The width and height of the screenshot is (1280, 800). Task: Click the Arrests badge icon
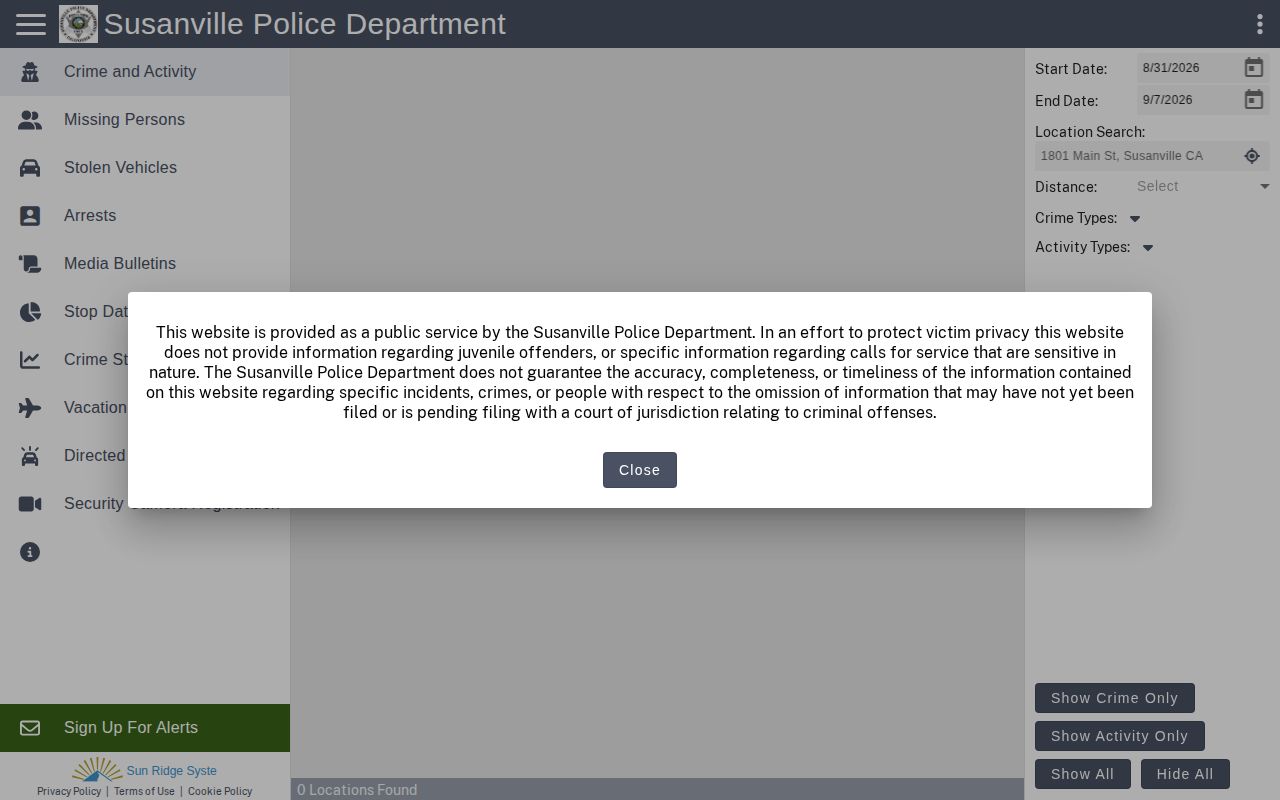click(30, 216)
